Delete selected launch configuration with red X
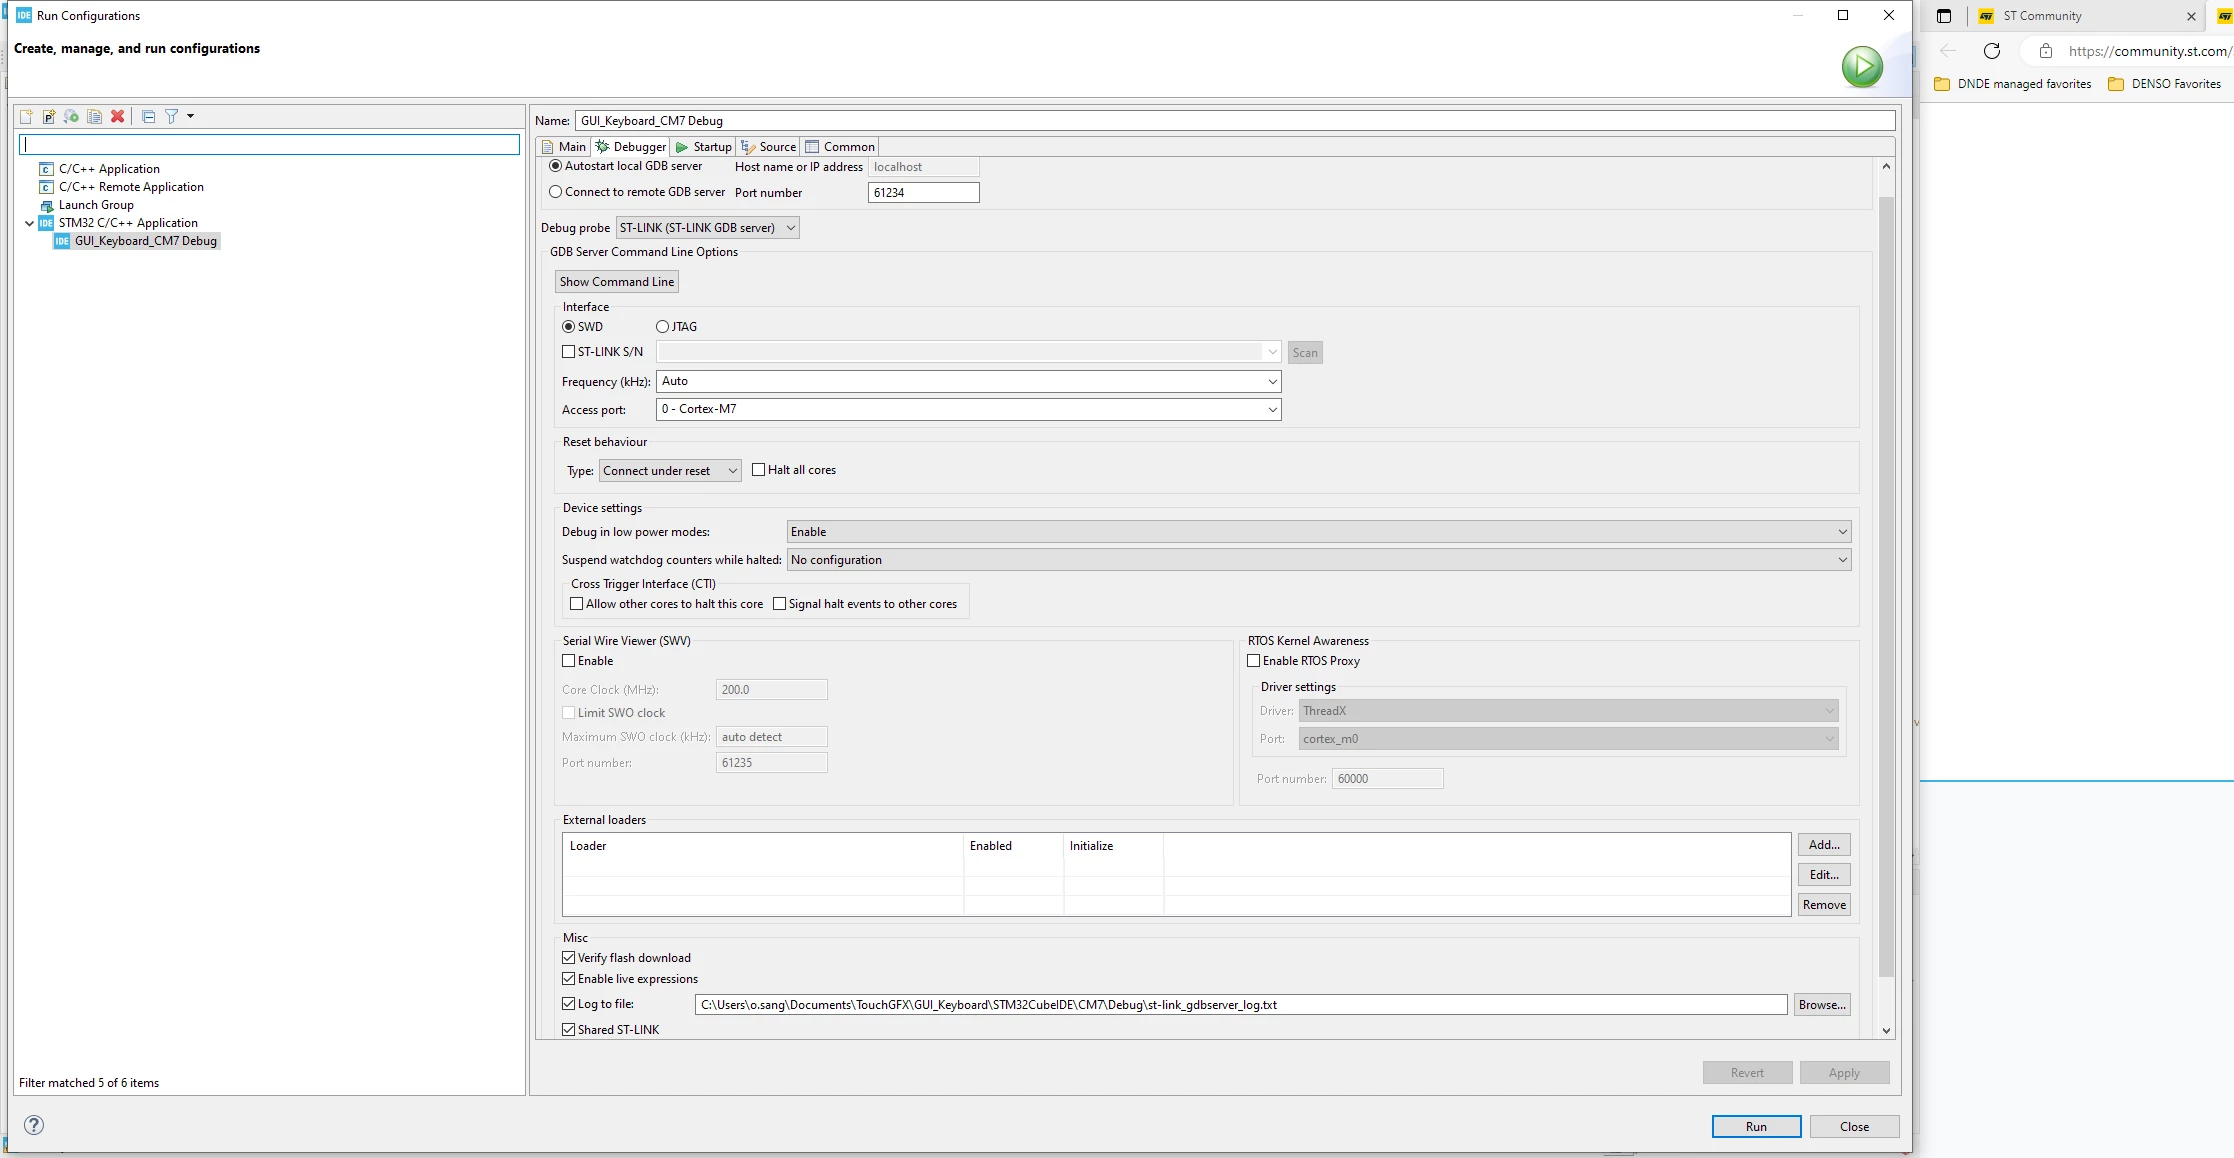The width and height of the screenshot is (2234, 1158). [117, 116]
